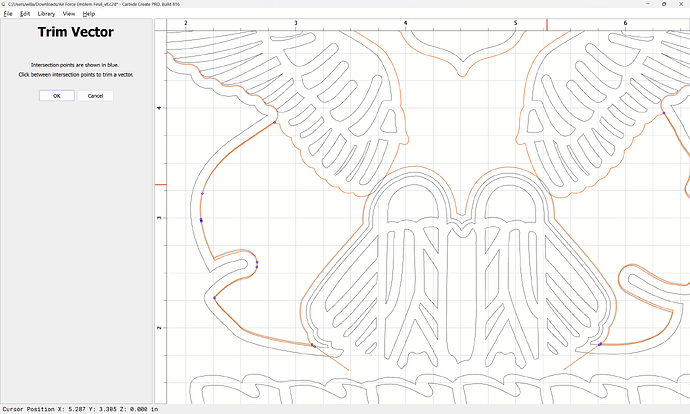Click 'Click between intersection points' instruction text
Screen dimensions: 690x414
coord(76,75)
